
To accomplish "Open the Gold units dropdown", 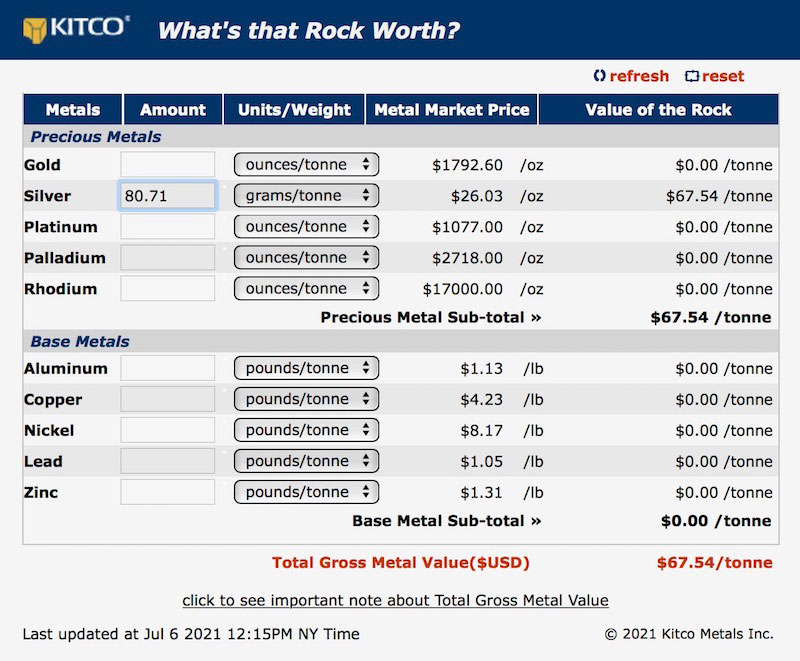I will coord(306,165).
